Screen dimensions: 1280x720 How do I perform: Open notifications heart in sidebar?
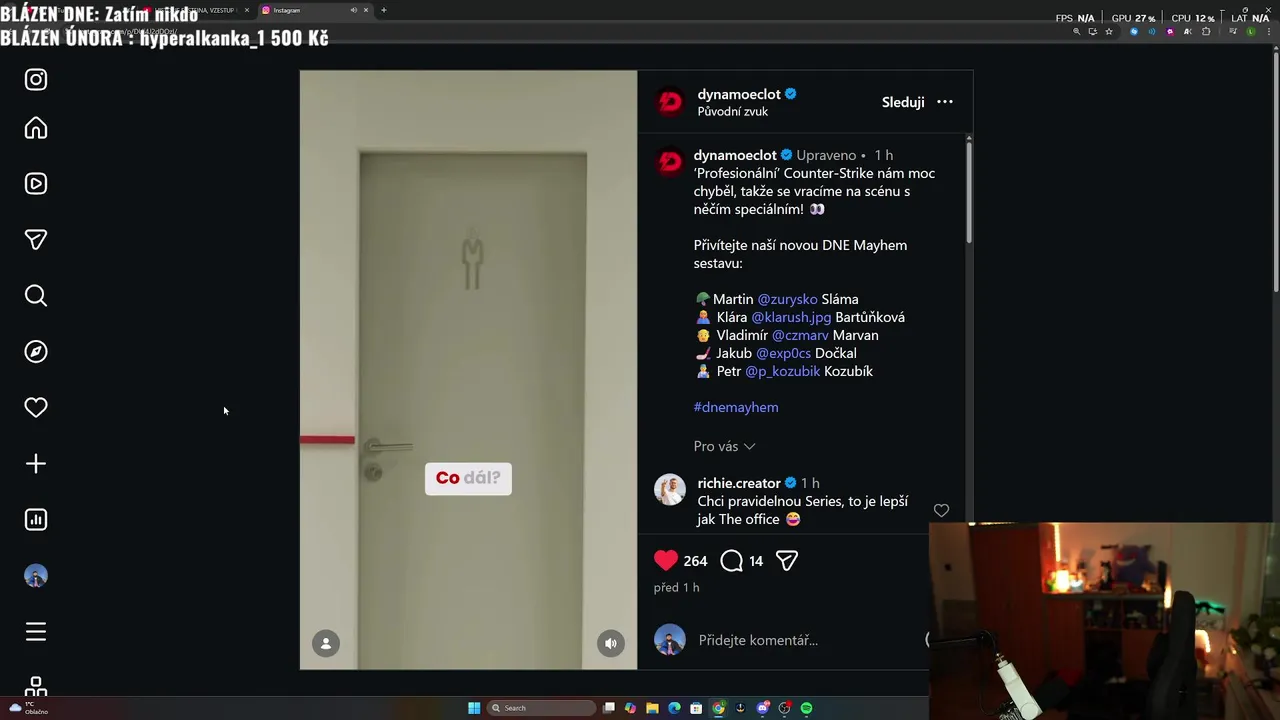point(36,408)
